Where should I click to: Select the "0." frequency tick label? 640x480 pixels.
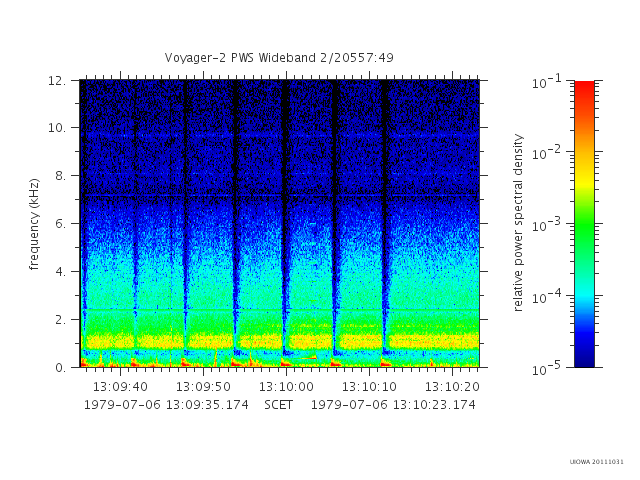point(60,368)
